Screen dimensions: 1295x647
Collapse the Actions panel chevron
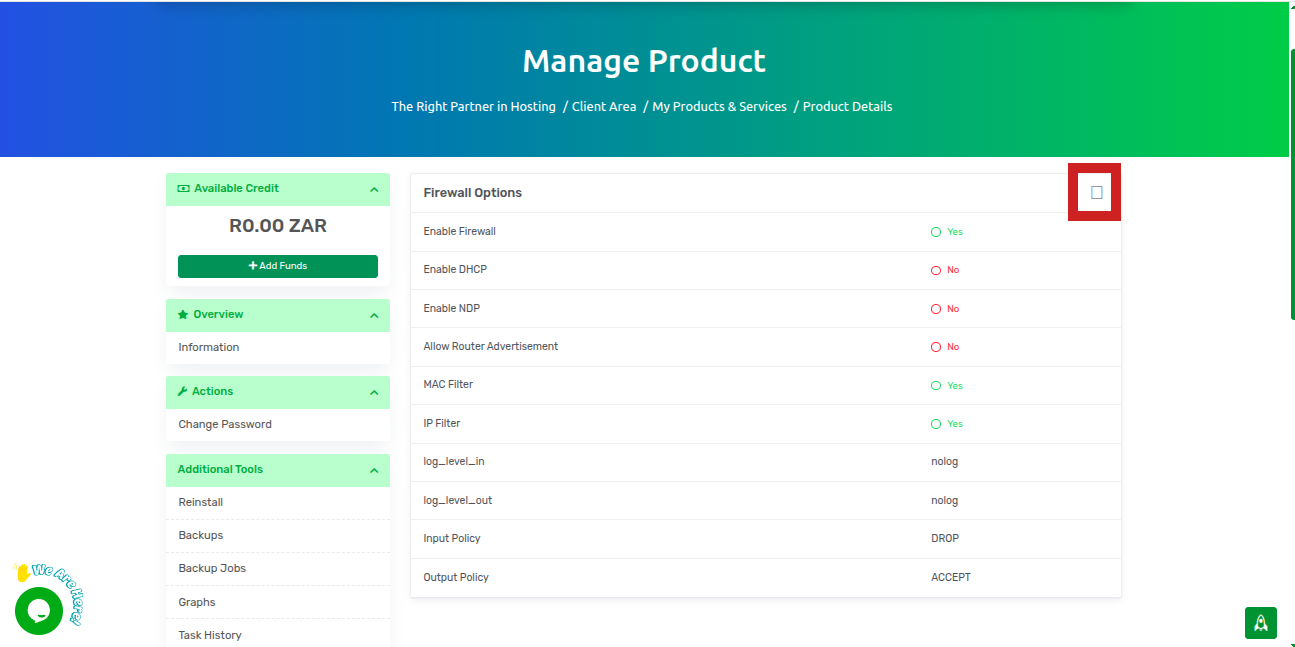(x=374, y=393)
